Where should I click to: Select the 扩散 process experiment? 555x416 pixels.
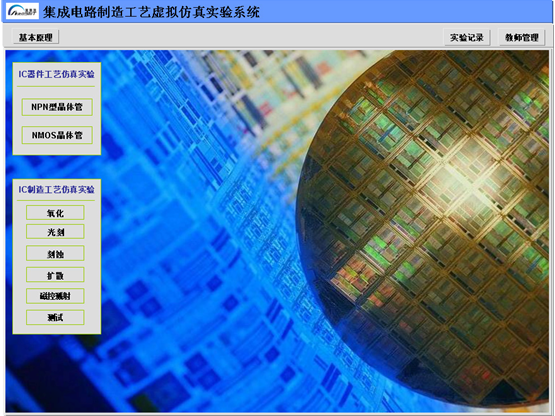click(55, 275)
